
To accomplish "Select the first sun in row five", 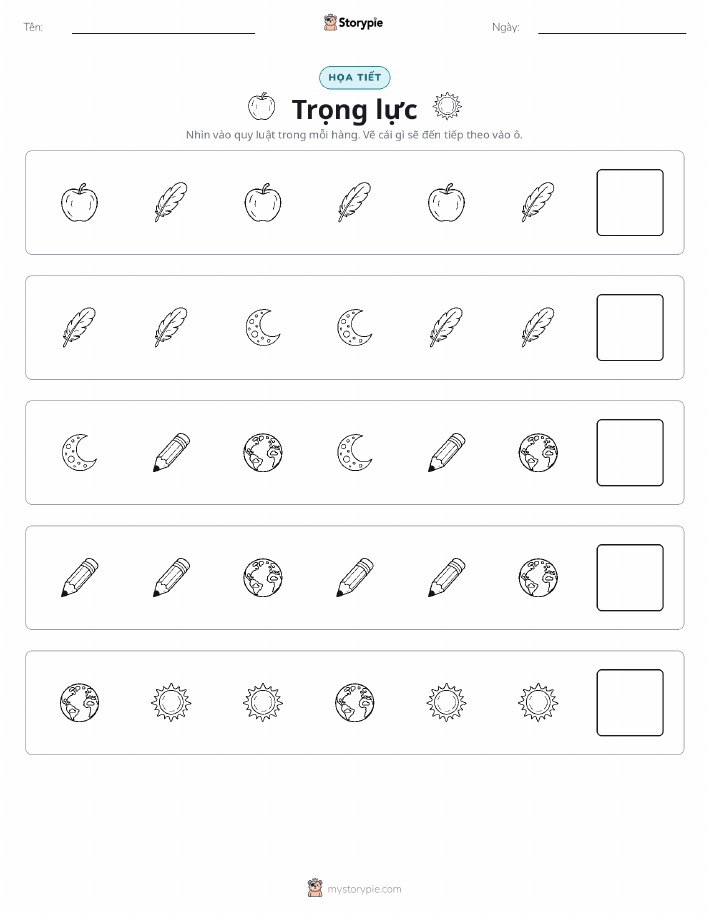I will click(x=171, y=702).
